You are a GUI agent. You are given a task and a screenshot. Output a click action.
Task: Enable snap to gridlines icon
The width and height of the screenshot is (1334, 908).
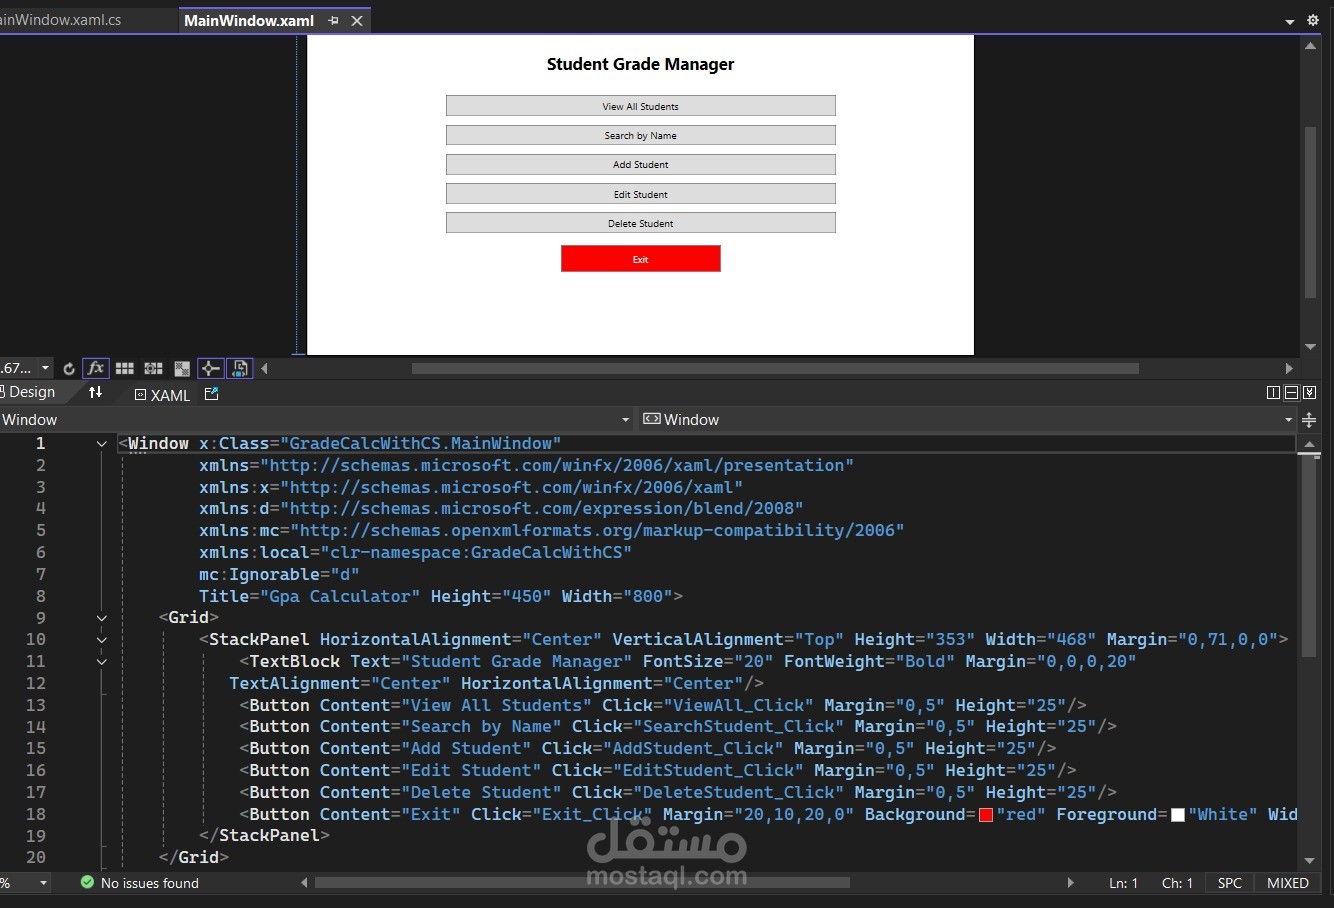coord(154,368)
